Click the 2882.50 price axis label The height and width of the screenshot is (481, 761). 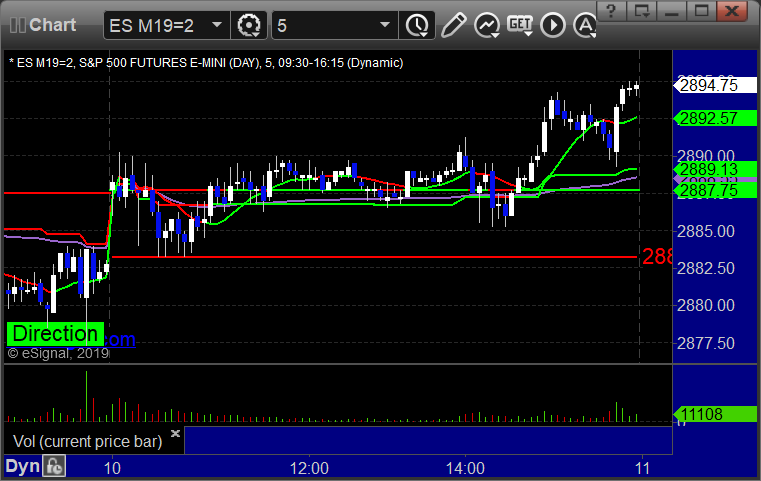coord(706,268)
